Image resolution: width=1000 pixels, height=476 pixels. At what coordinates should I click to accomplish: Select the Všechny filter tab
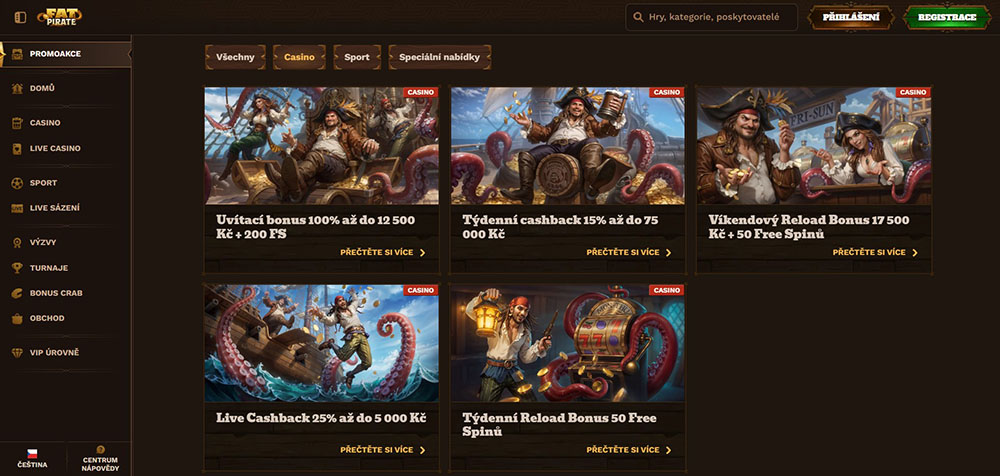[236, 57]
